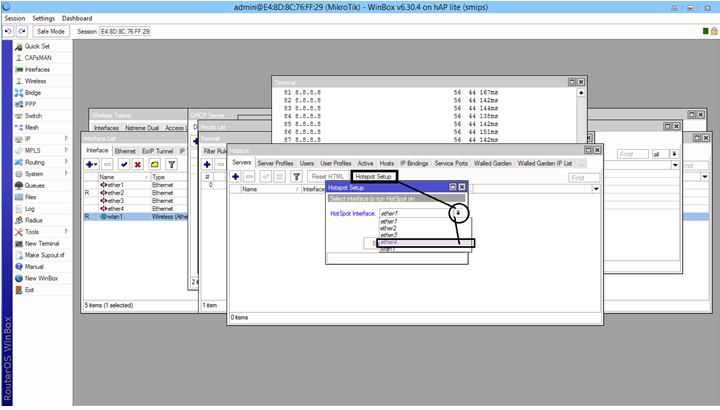Select ether2 row in Interface List
The width and height of the screenshot is (720, 410).
click(x=135, y=193)
